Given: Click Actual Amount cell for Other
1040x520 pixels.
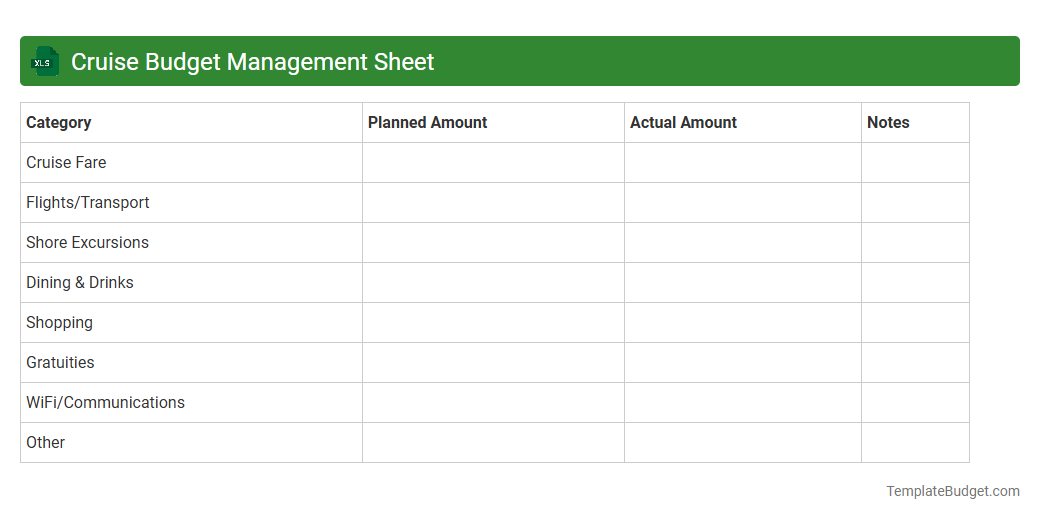Looking at the screenshot, I should tap(743, 442).
